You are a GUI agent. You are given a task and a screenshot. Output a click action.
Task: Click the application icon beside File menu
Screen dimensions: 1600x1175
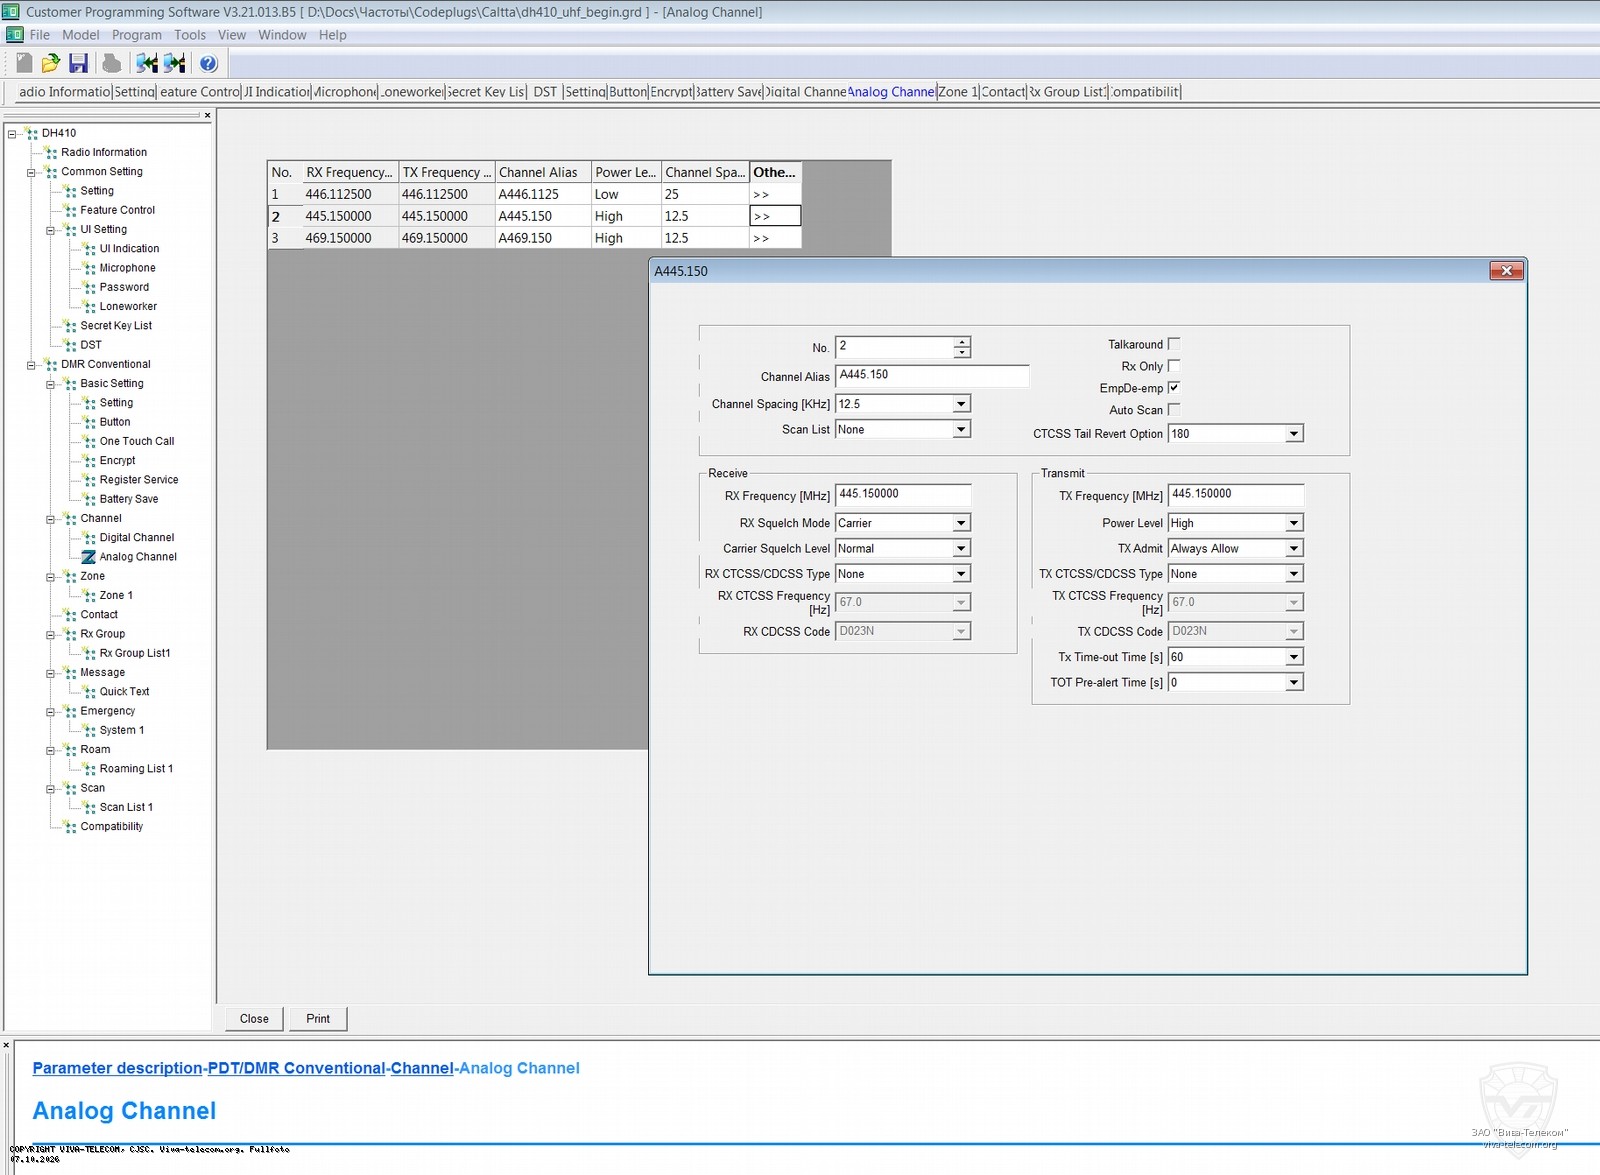coord(14,35)
